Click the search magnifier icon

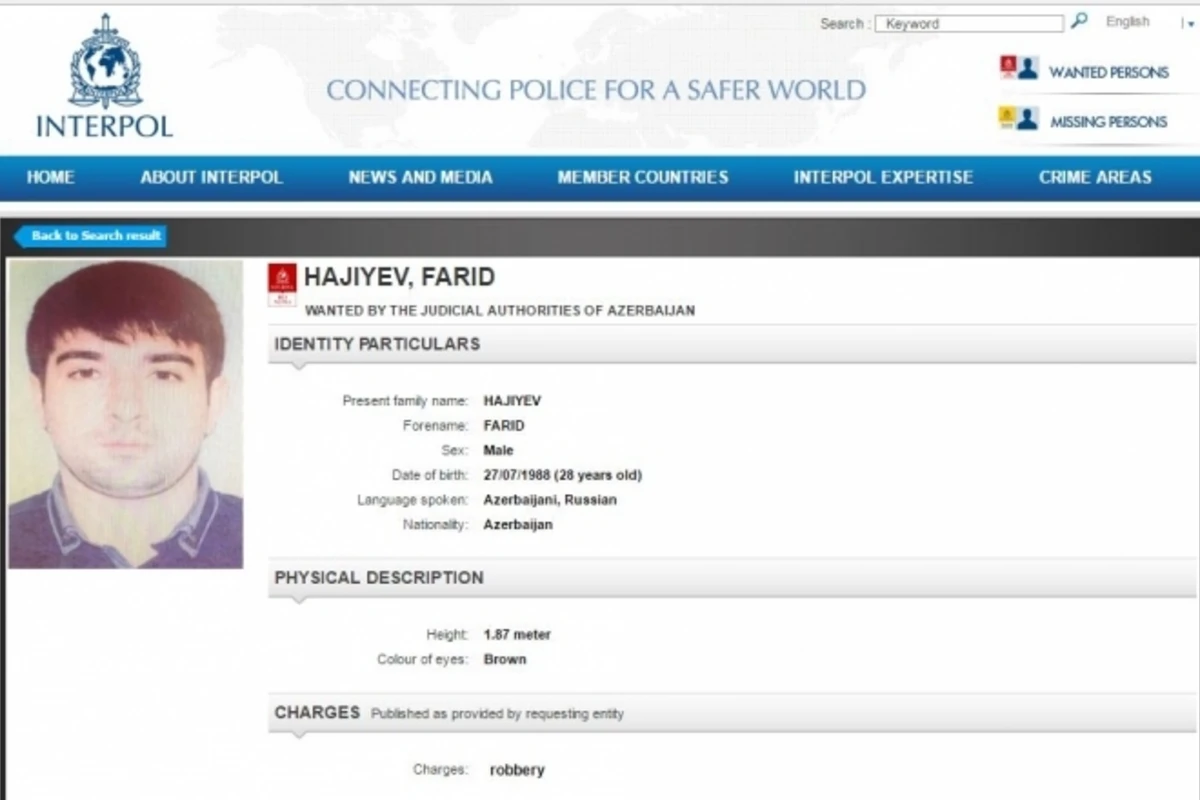tap(1079, 21)
